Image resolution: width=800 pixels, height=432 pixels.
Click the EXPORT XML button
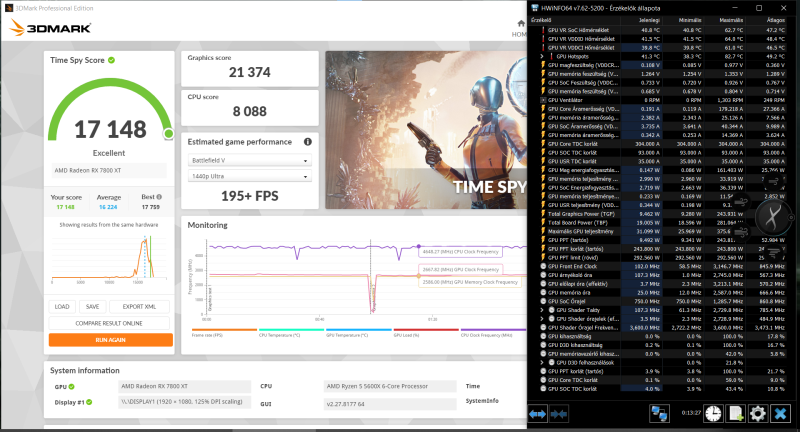coord(139,307)
